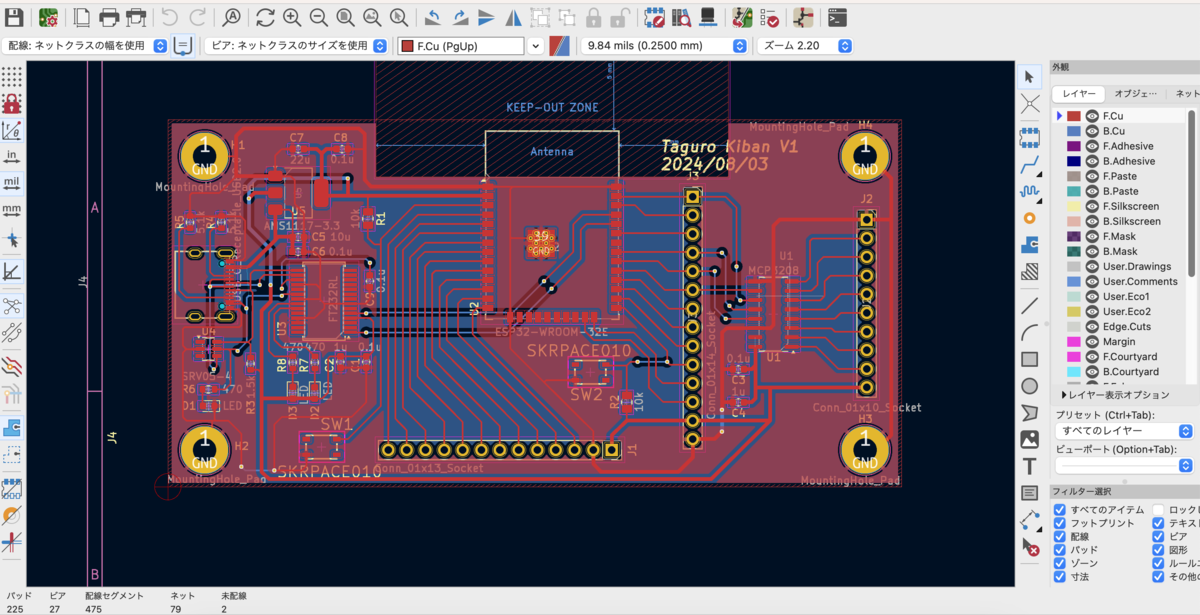Open the Scripting console icon
This screenshot has height=615, width=1200.
pos(837,17)
